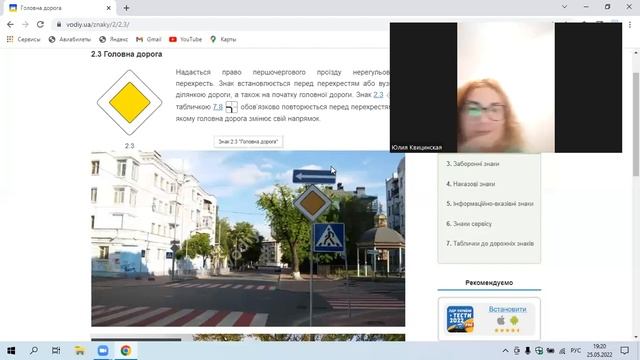
Task: Expand the hidden system tray icons
Action: (505, 351)
